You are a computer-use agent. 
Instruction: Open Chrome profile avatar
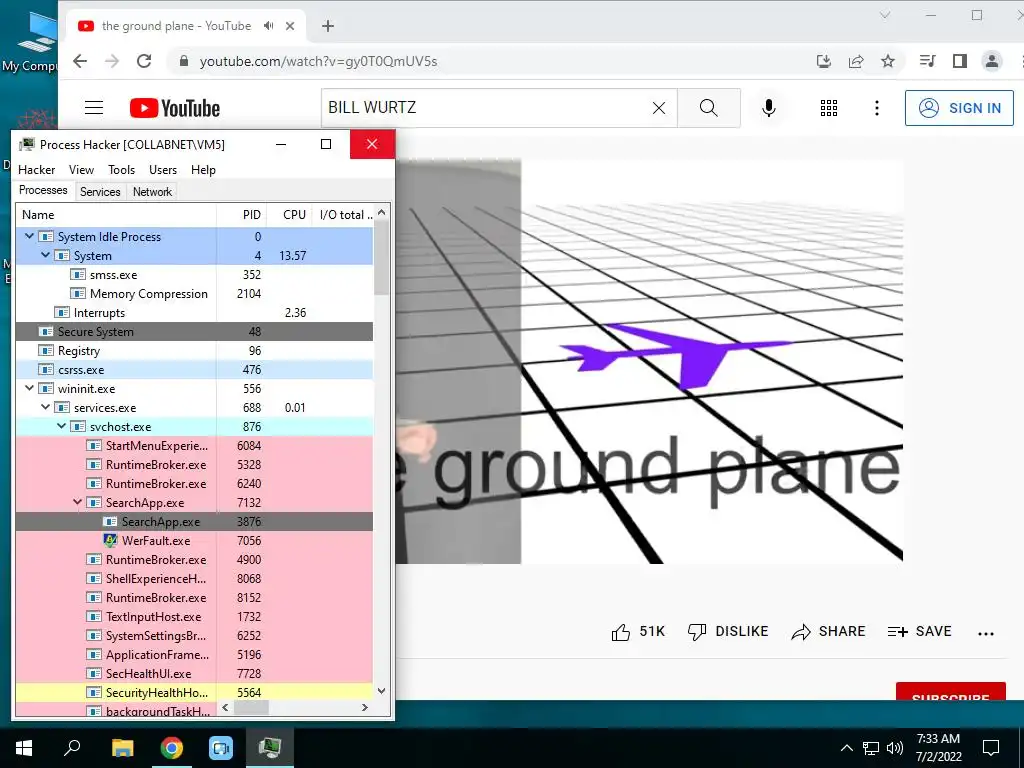click(991, 61)
